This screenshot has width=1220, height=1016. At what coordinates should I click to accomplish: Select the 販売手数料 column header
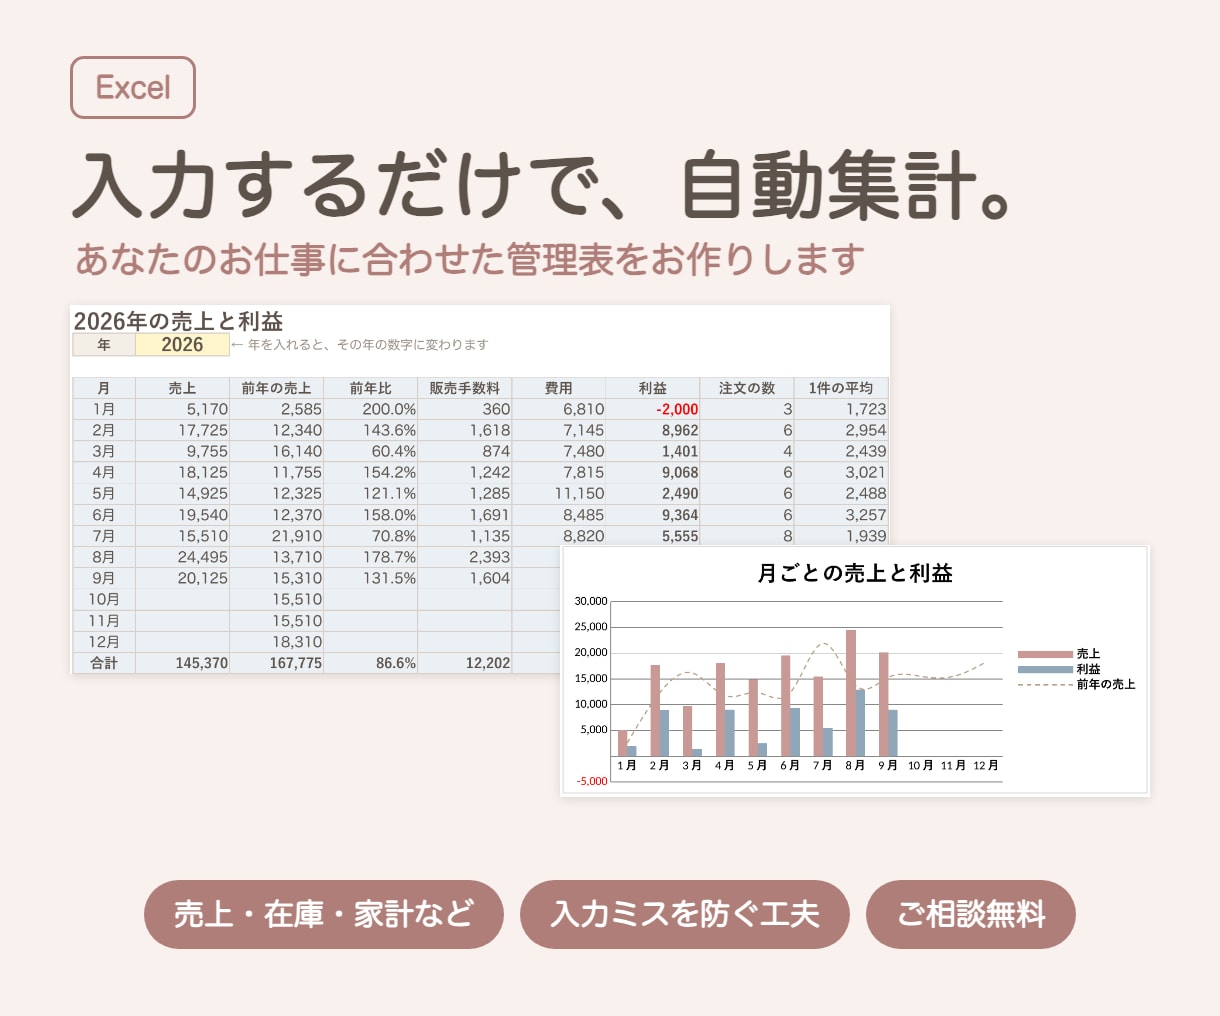465,388
